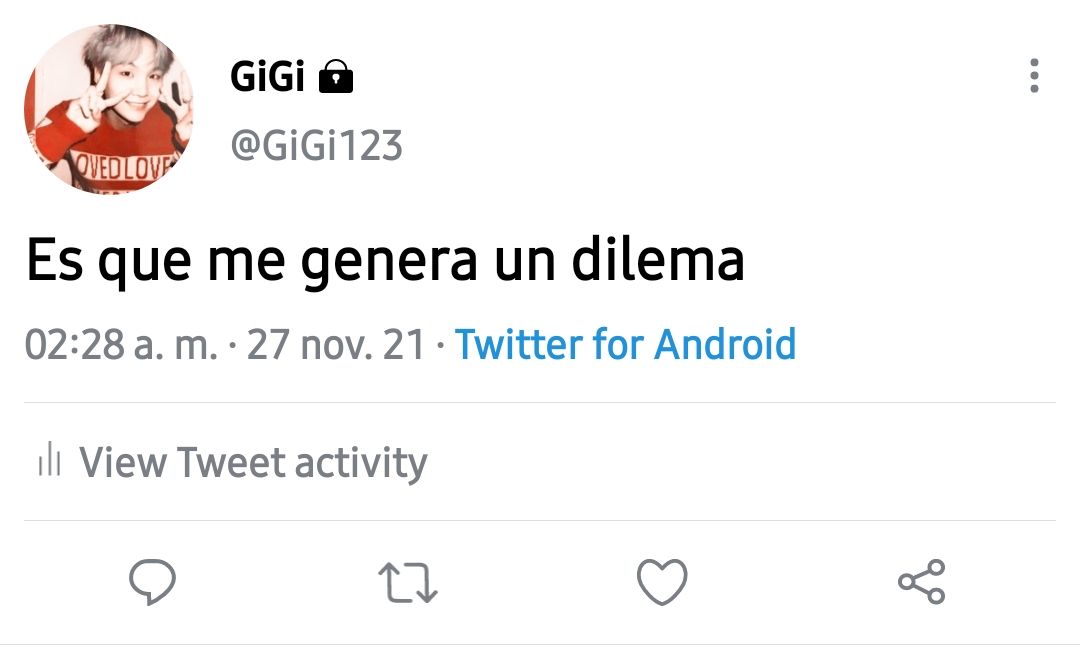Click the word 'activity' in Tweet activity row
Image resolution: width=1080 pixels, height=659 pixels.
[x=361, y=463]
